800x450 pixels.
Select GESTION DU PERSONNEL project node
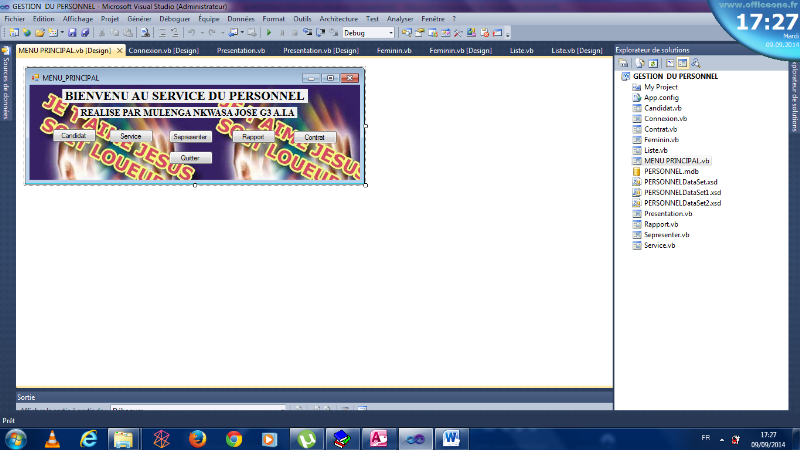[675, 76]
